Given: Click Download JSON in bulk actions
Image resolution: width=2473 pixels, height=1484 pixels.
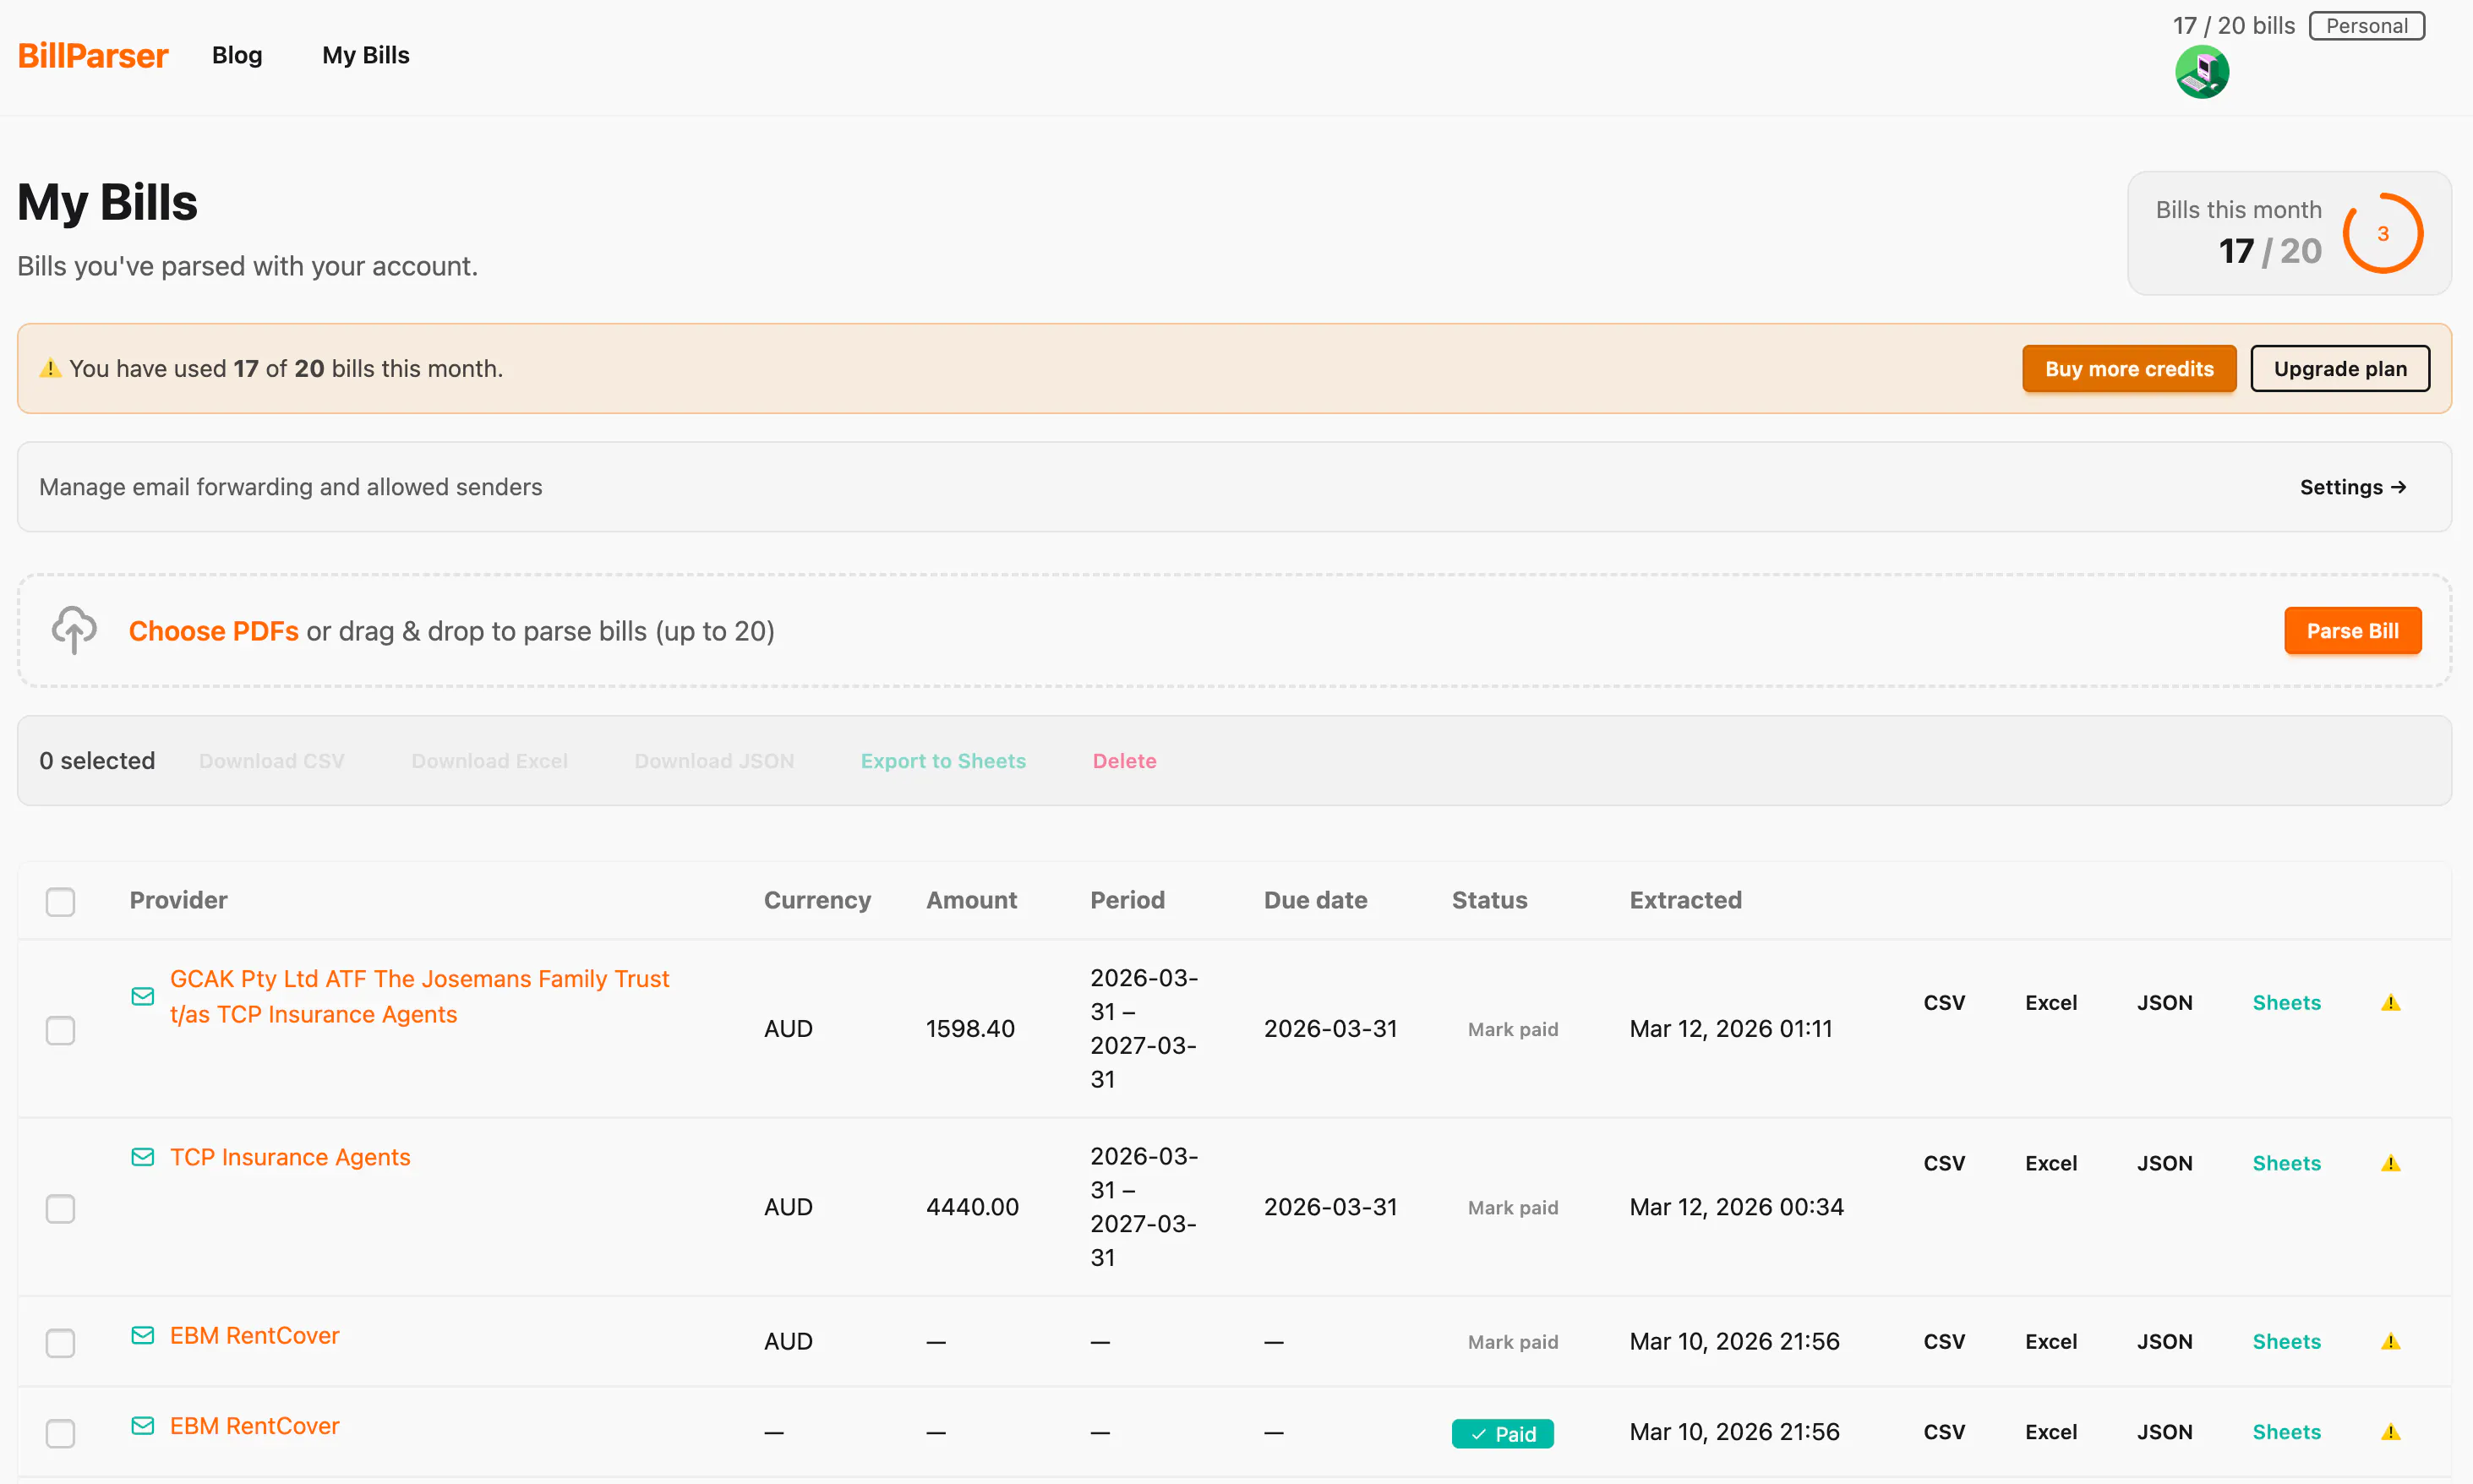Looking at the screenshot, I should (x=714, y=761).
